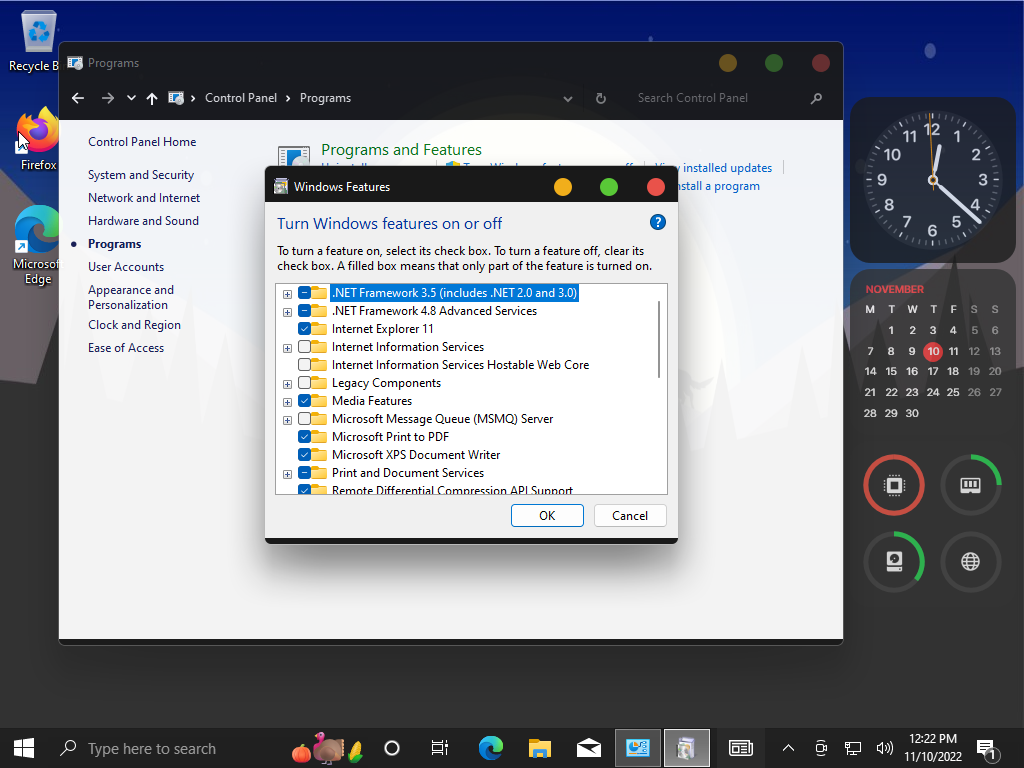Screen dimensions: 1024x768
Task: Click the OK button
Action: click(x=547, y=516)
